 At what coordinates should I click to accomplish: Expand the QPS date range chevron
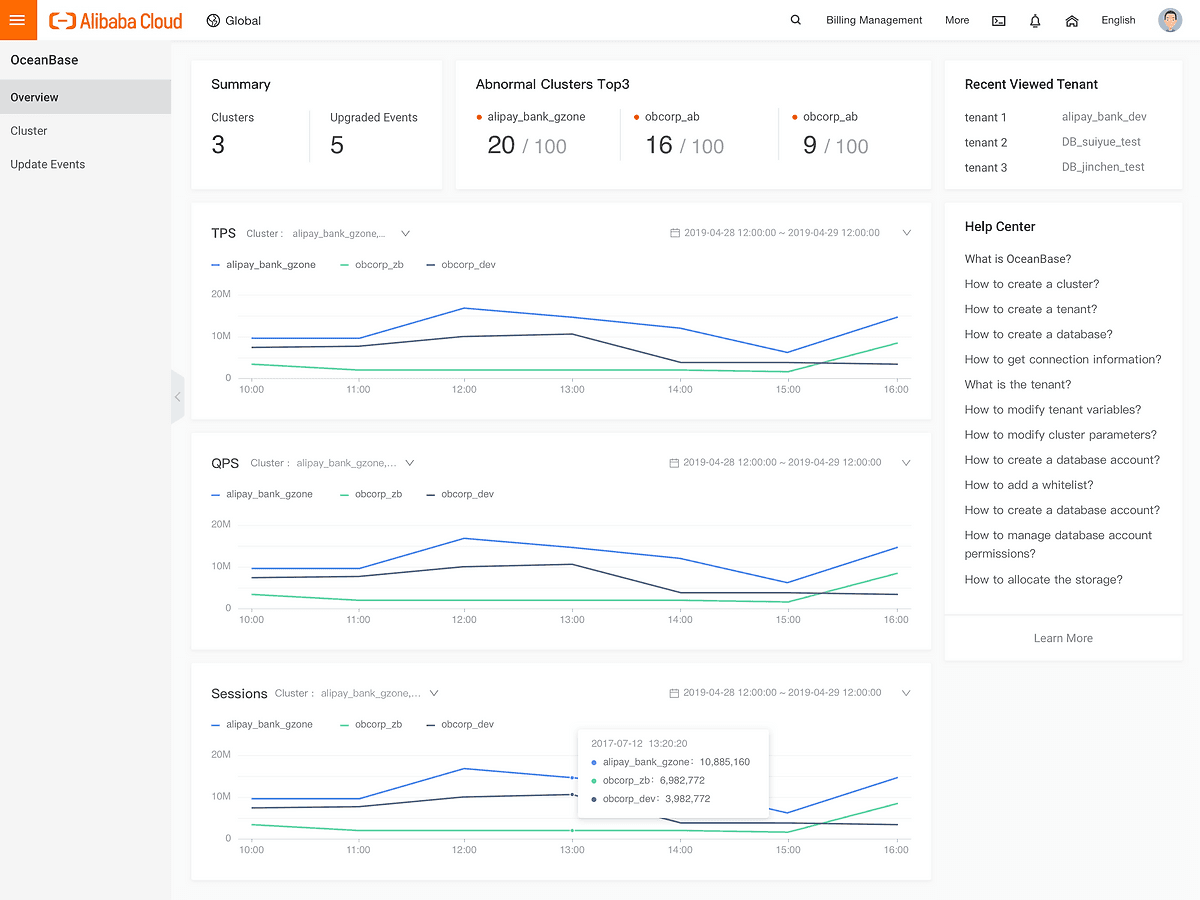tap(907, 463)
